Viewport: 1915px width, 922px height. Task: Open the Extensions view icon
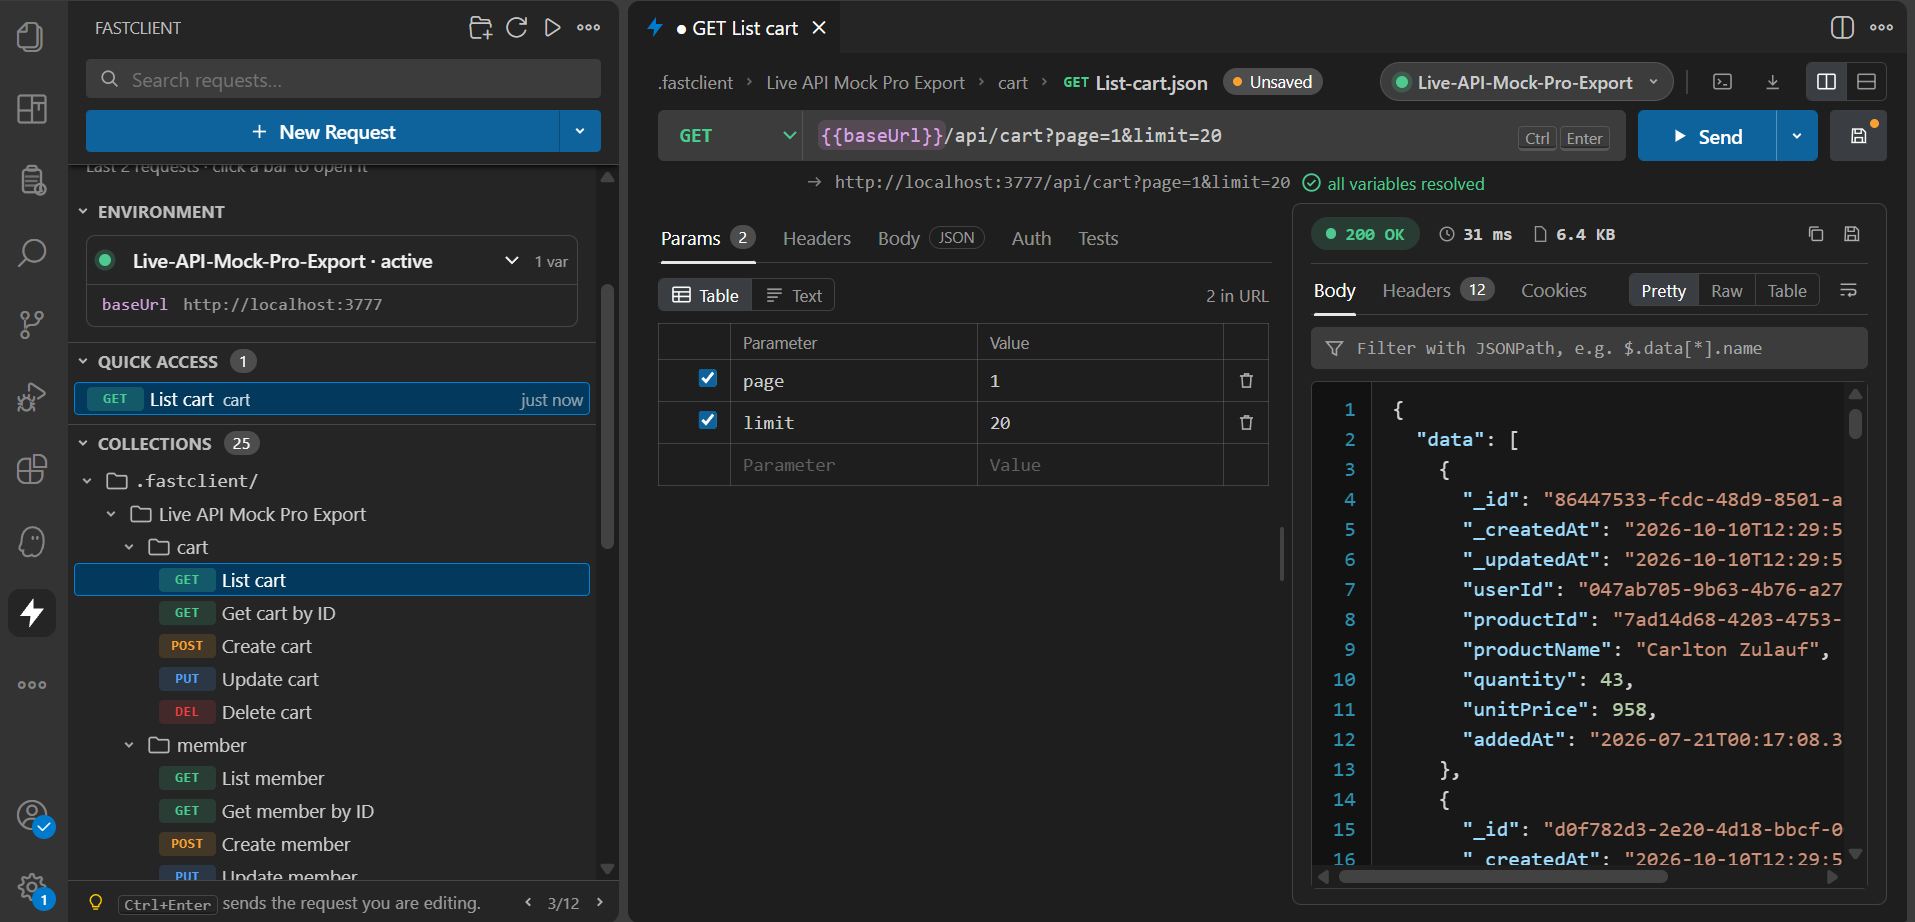pos(31,469)
